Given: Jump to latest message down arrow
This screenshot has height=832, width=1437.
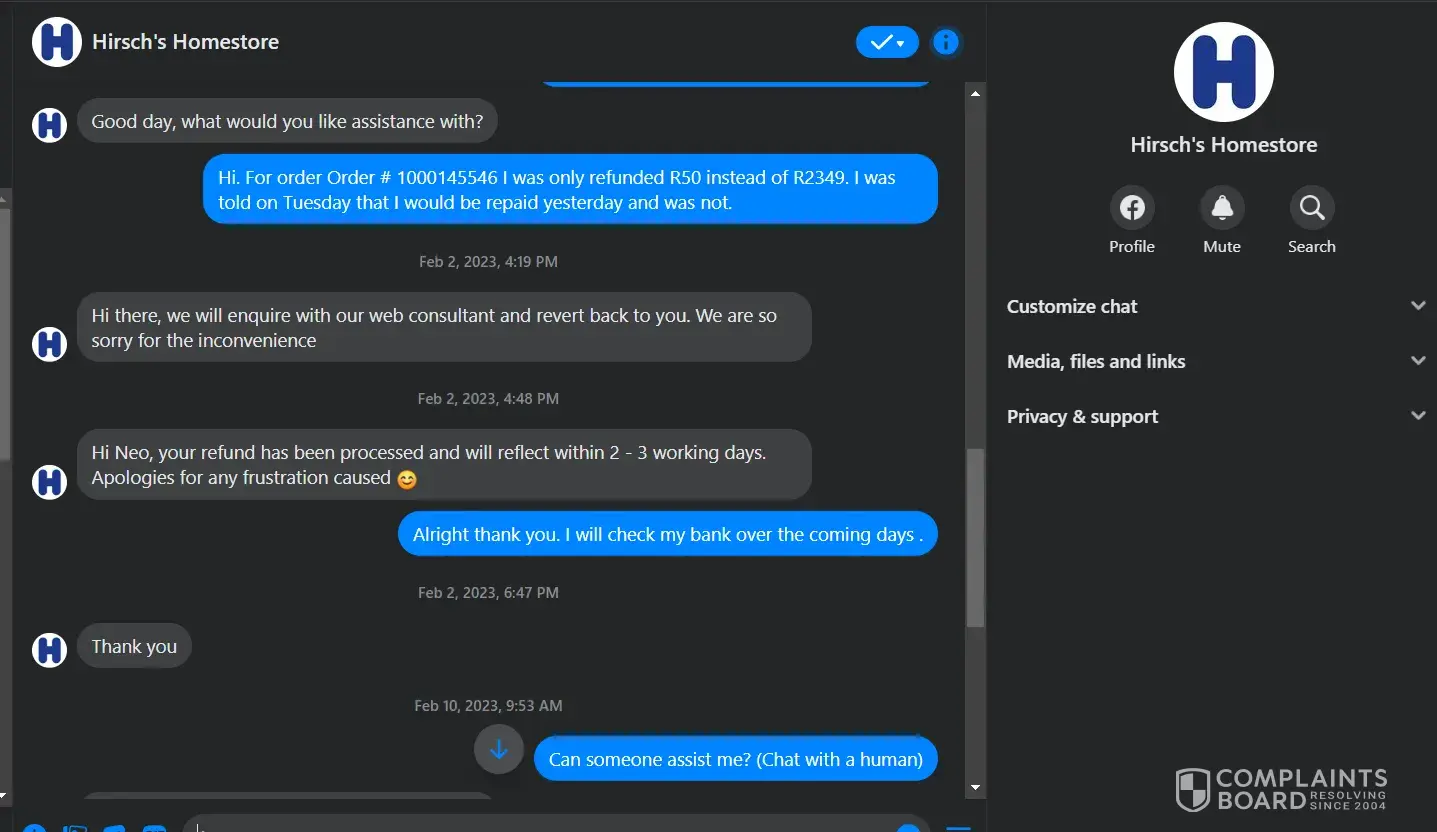Looking at the screenshot, I should click(499, 749).
